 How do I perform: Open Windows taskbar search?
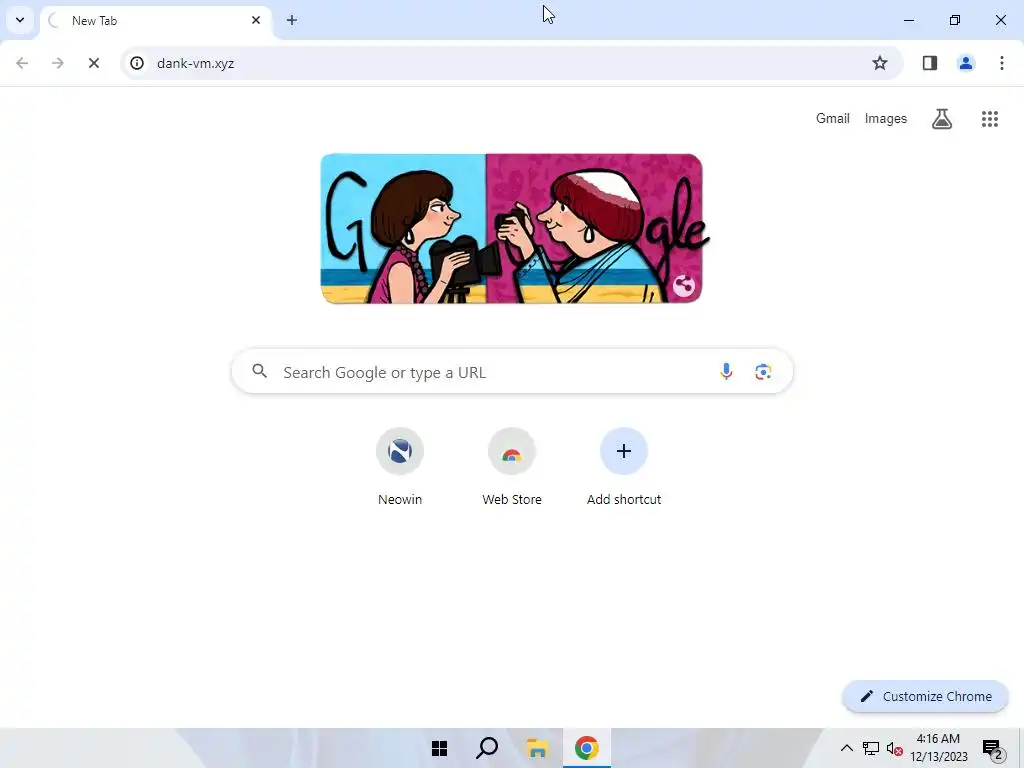tap(487, 748)
